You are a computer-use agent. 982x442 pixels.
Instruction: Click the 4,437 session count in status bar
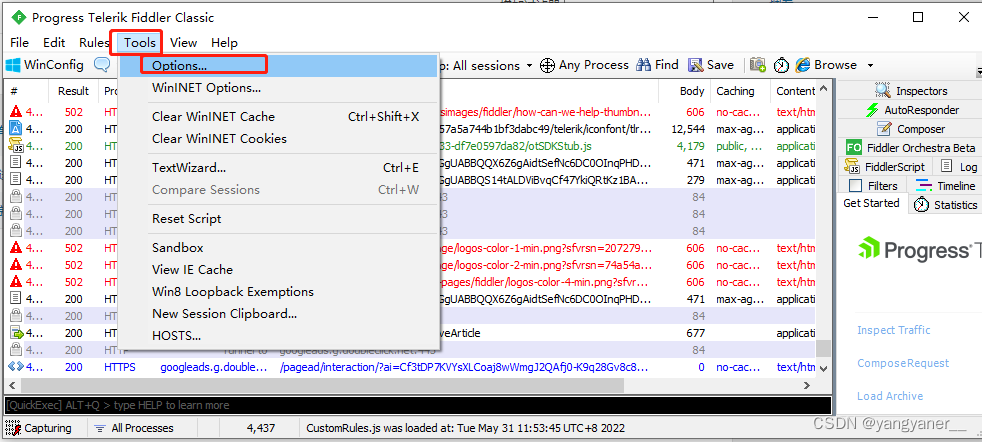click(261, 428)
